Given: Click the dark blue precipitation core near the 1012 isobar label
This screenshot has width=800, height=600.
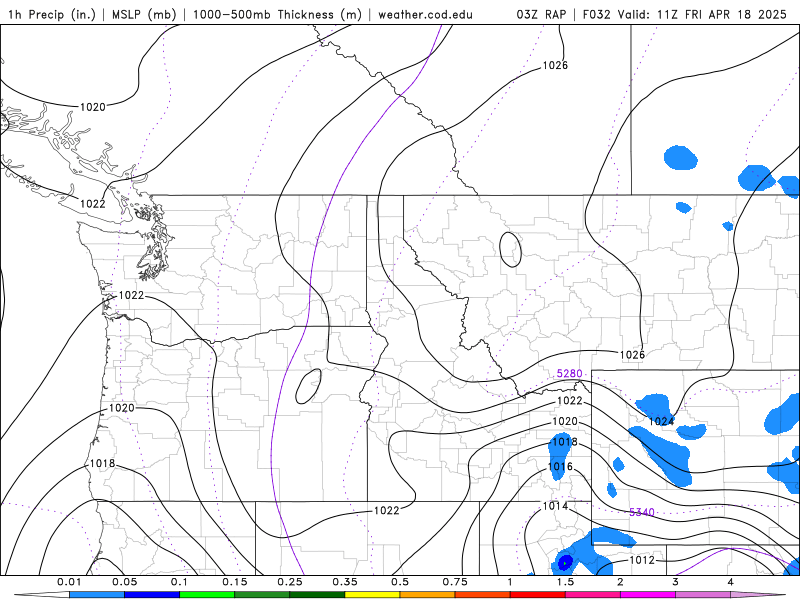Looking at the screenshot, I should point(565,563).
